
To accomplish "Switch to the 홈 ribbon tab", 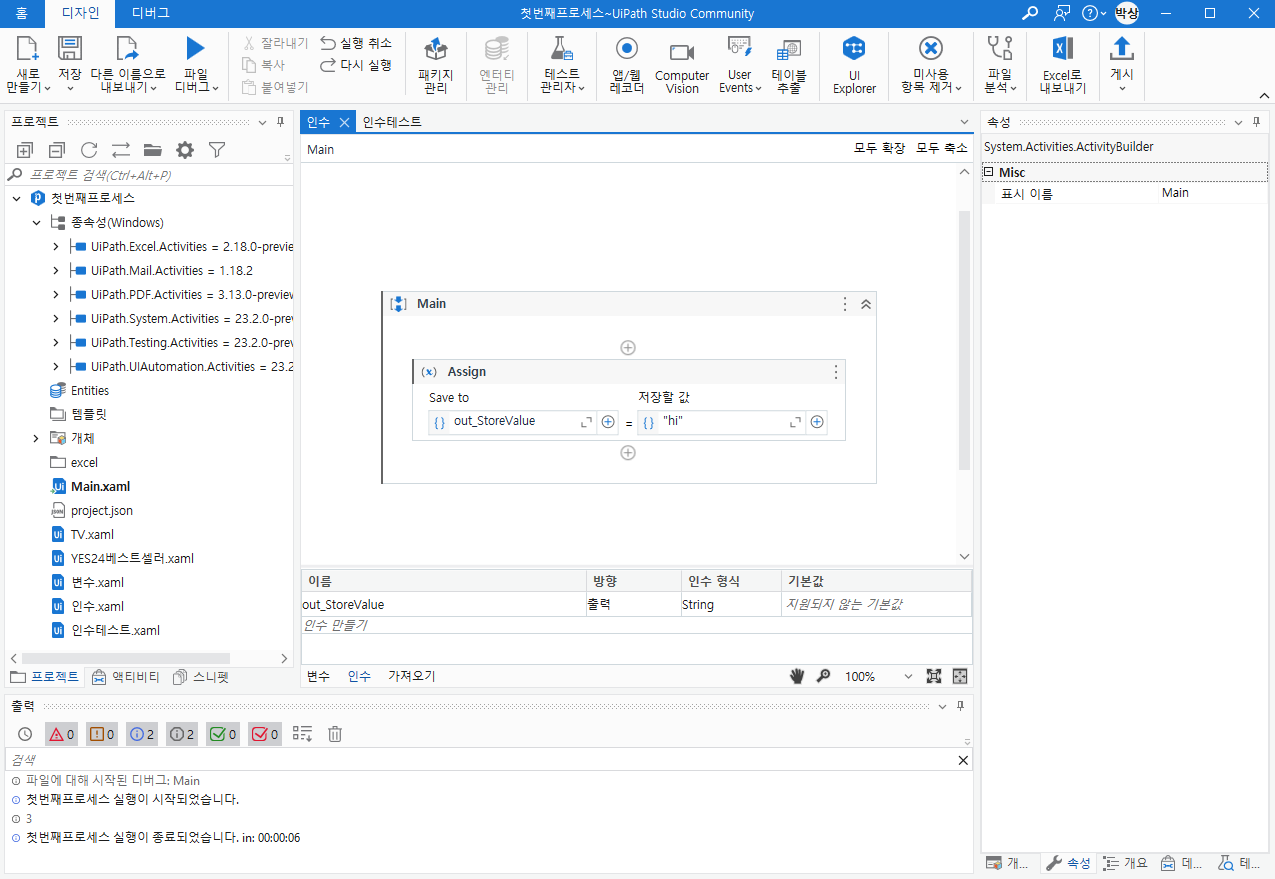I will coord(22,13).
